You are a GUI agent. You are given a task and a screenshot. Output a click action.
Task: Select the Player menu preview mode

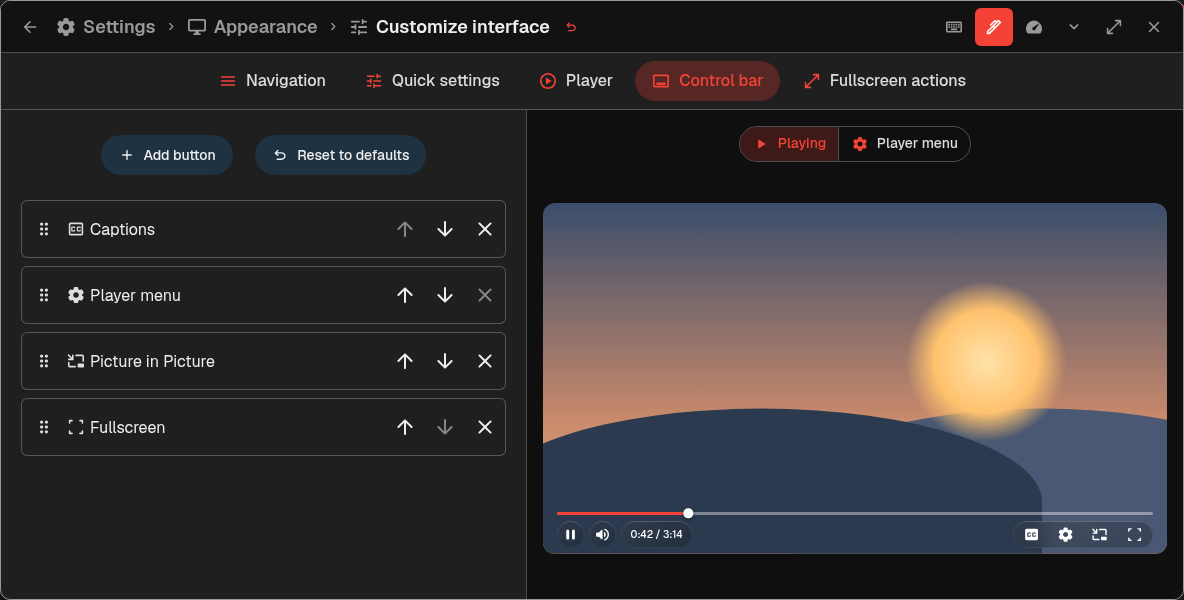(905, 143)
